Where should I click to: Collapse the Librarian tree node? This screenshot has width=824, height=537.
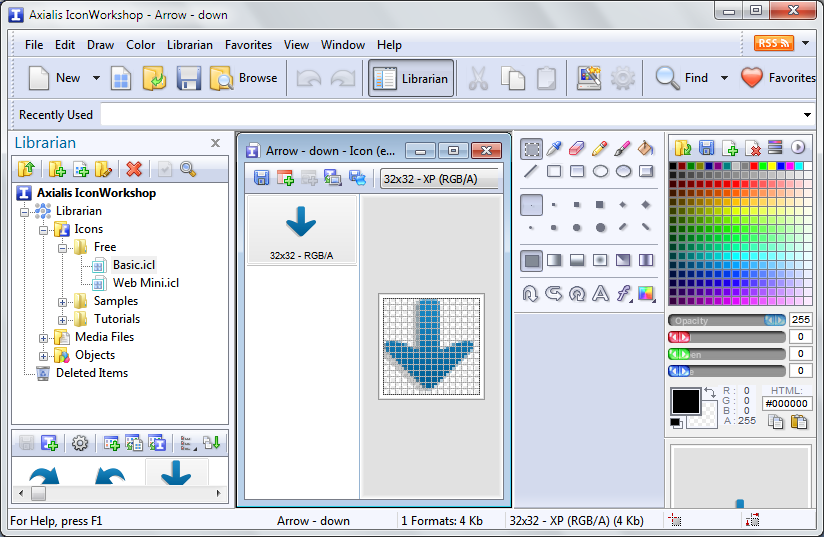point(24,212)
